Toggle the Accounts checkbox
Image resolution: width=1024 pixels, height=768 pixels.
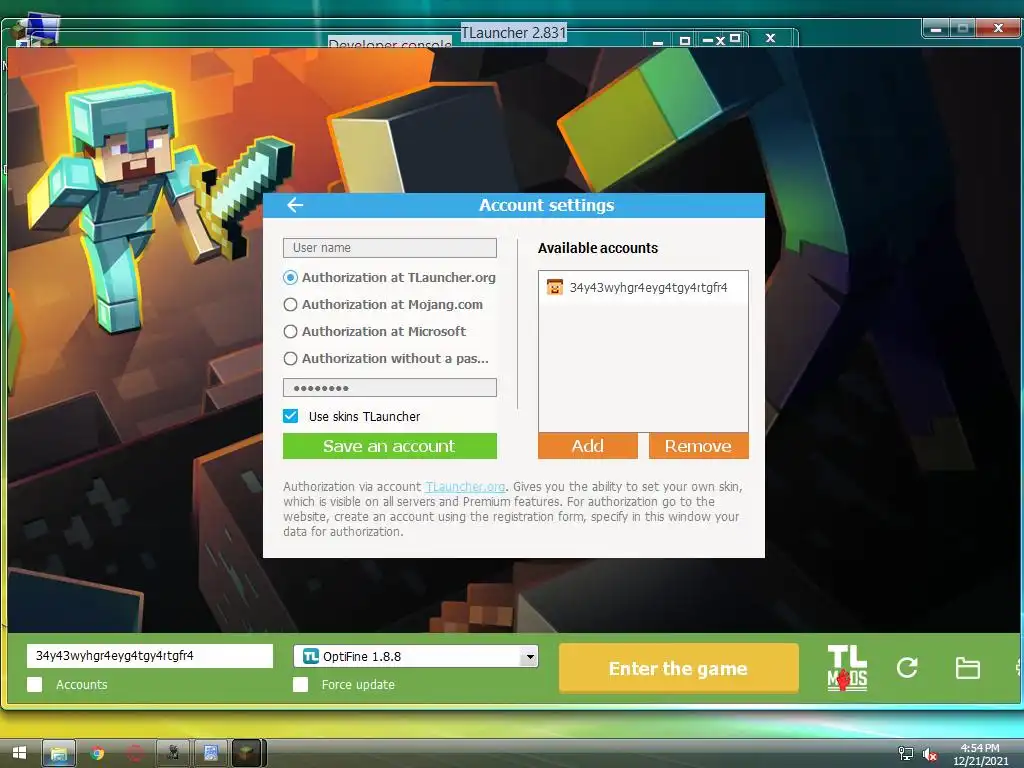(x=35, y=684)
